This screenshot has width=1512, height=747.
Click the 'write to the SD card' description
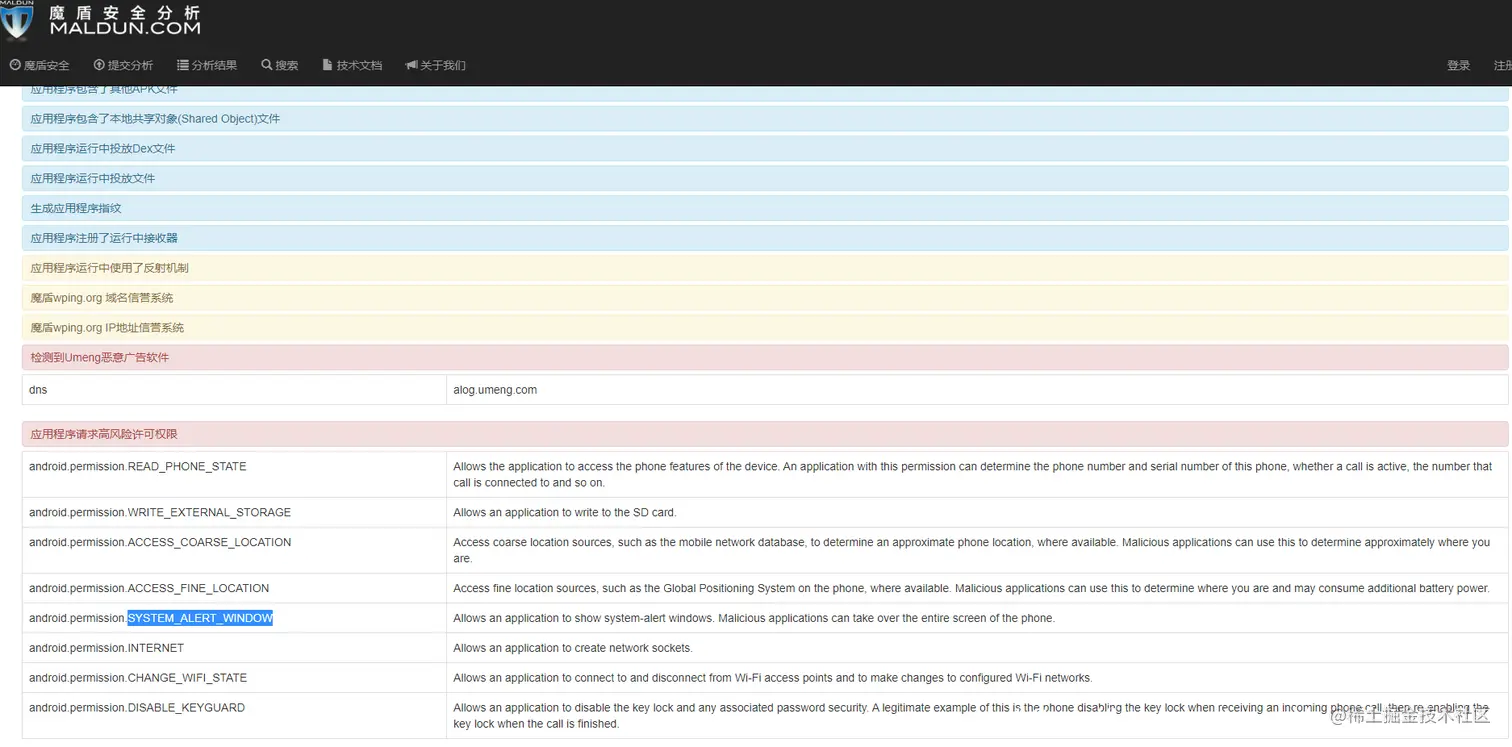[565, 513]
